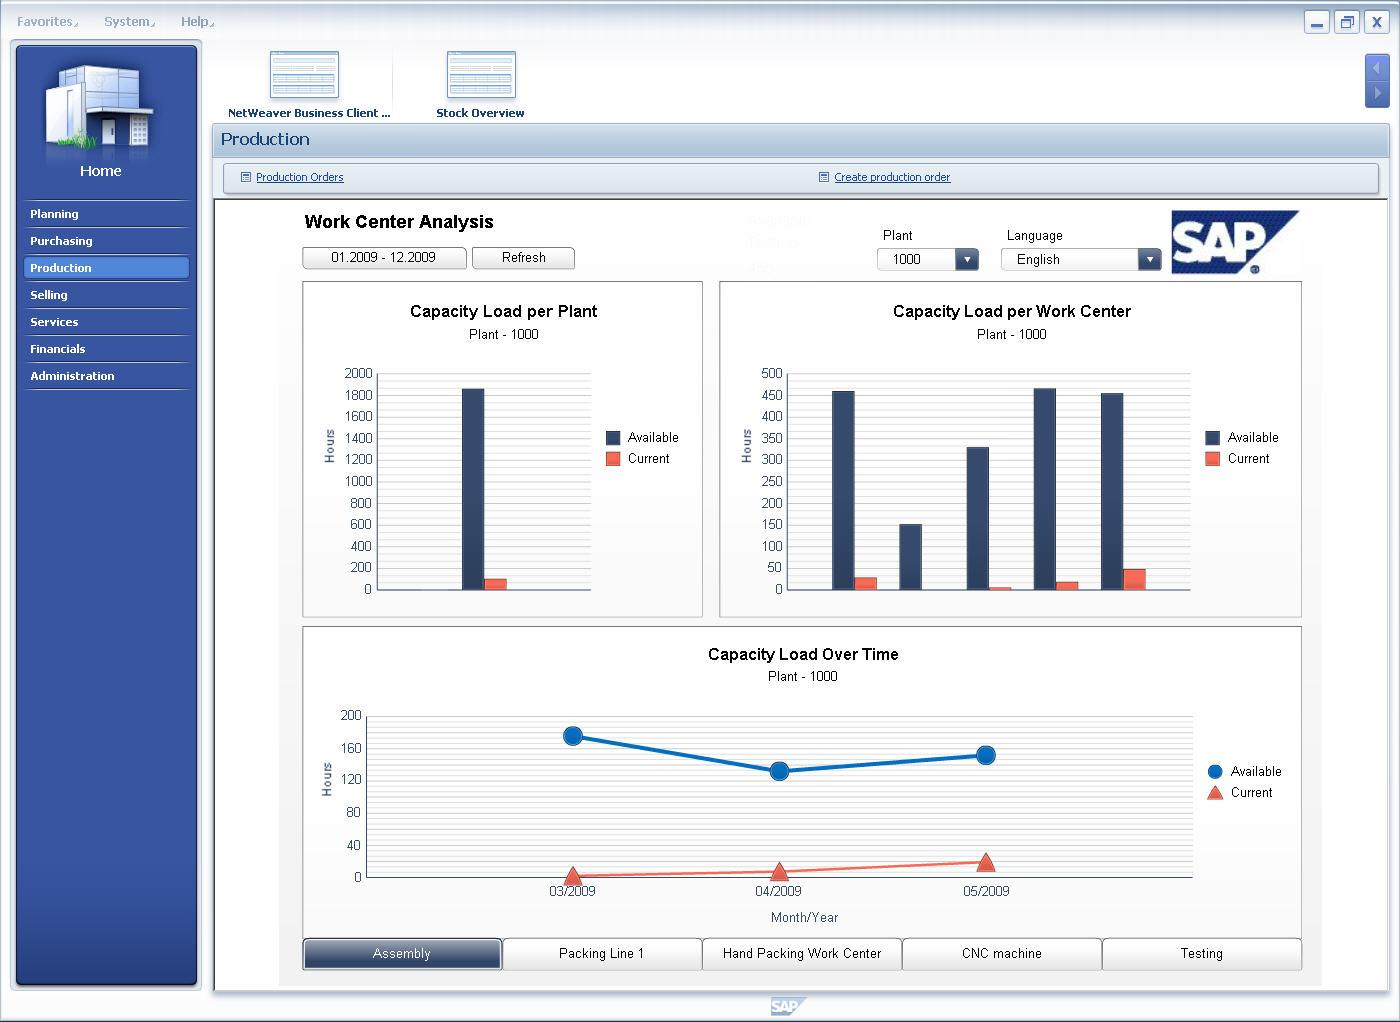The height and width of the screenshot is (1022, 1400).
Task: Click the icon beside Create production order
Action: point(824,177)
